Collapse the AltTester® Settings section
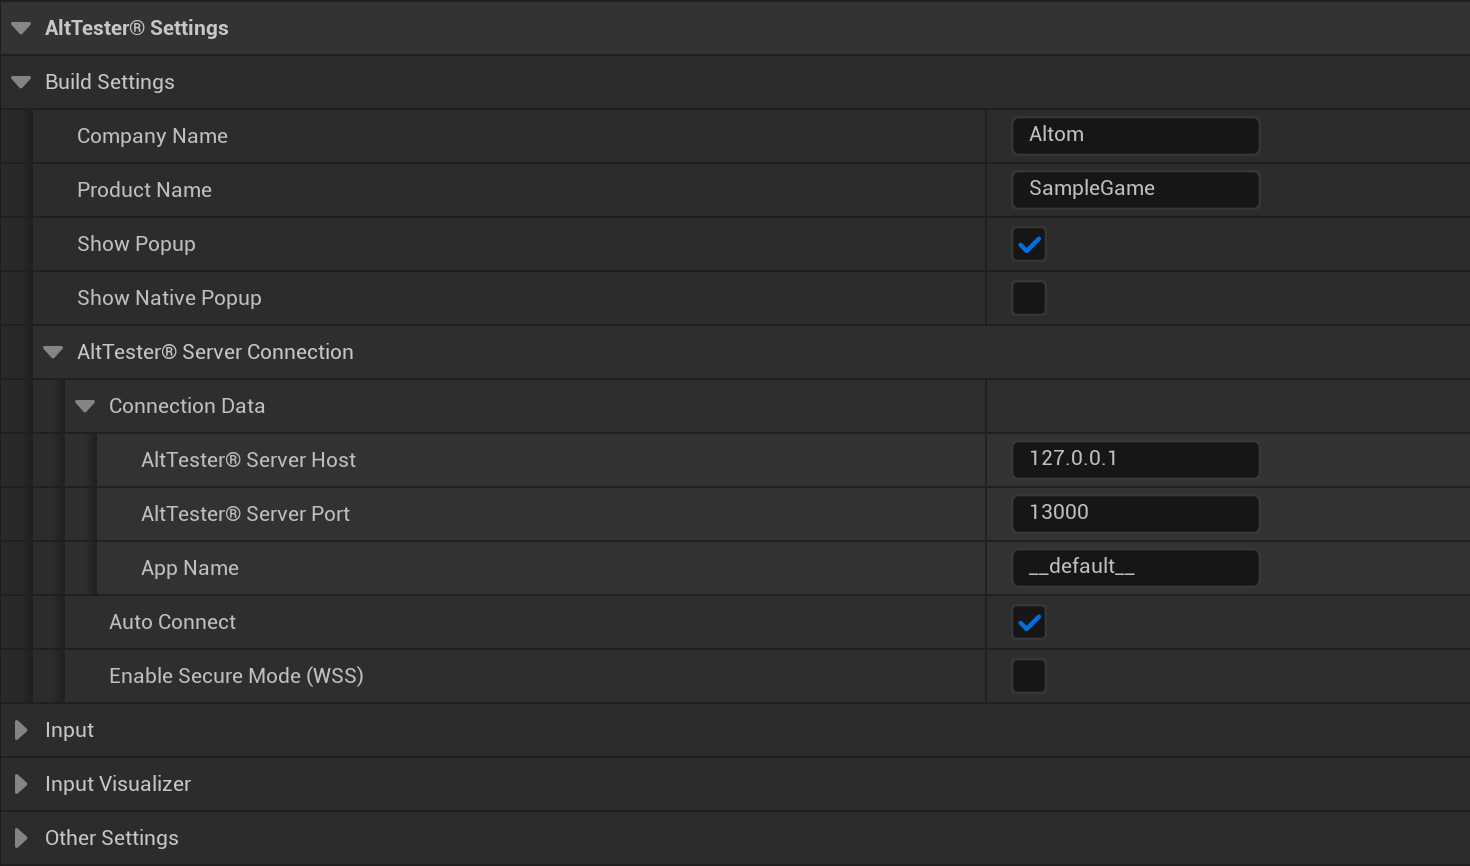The width and height of the screenshot is (1470, 866). (21, 27)
